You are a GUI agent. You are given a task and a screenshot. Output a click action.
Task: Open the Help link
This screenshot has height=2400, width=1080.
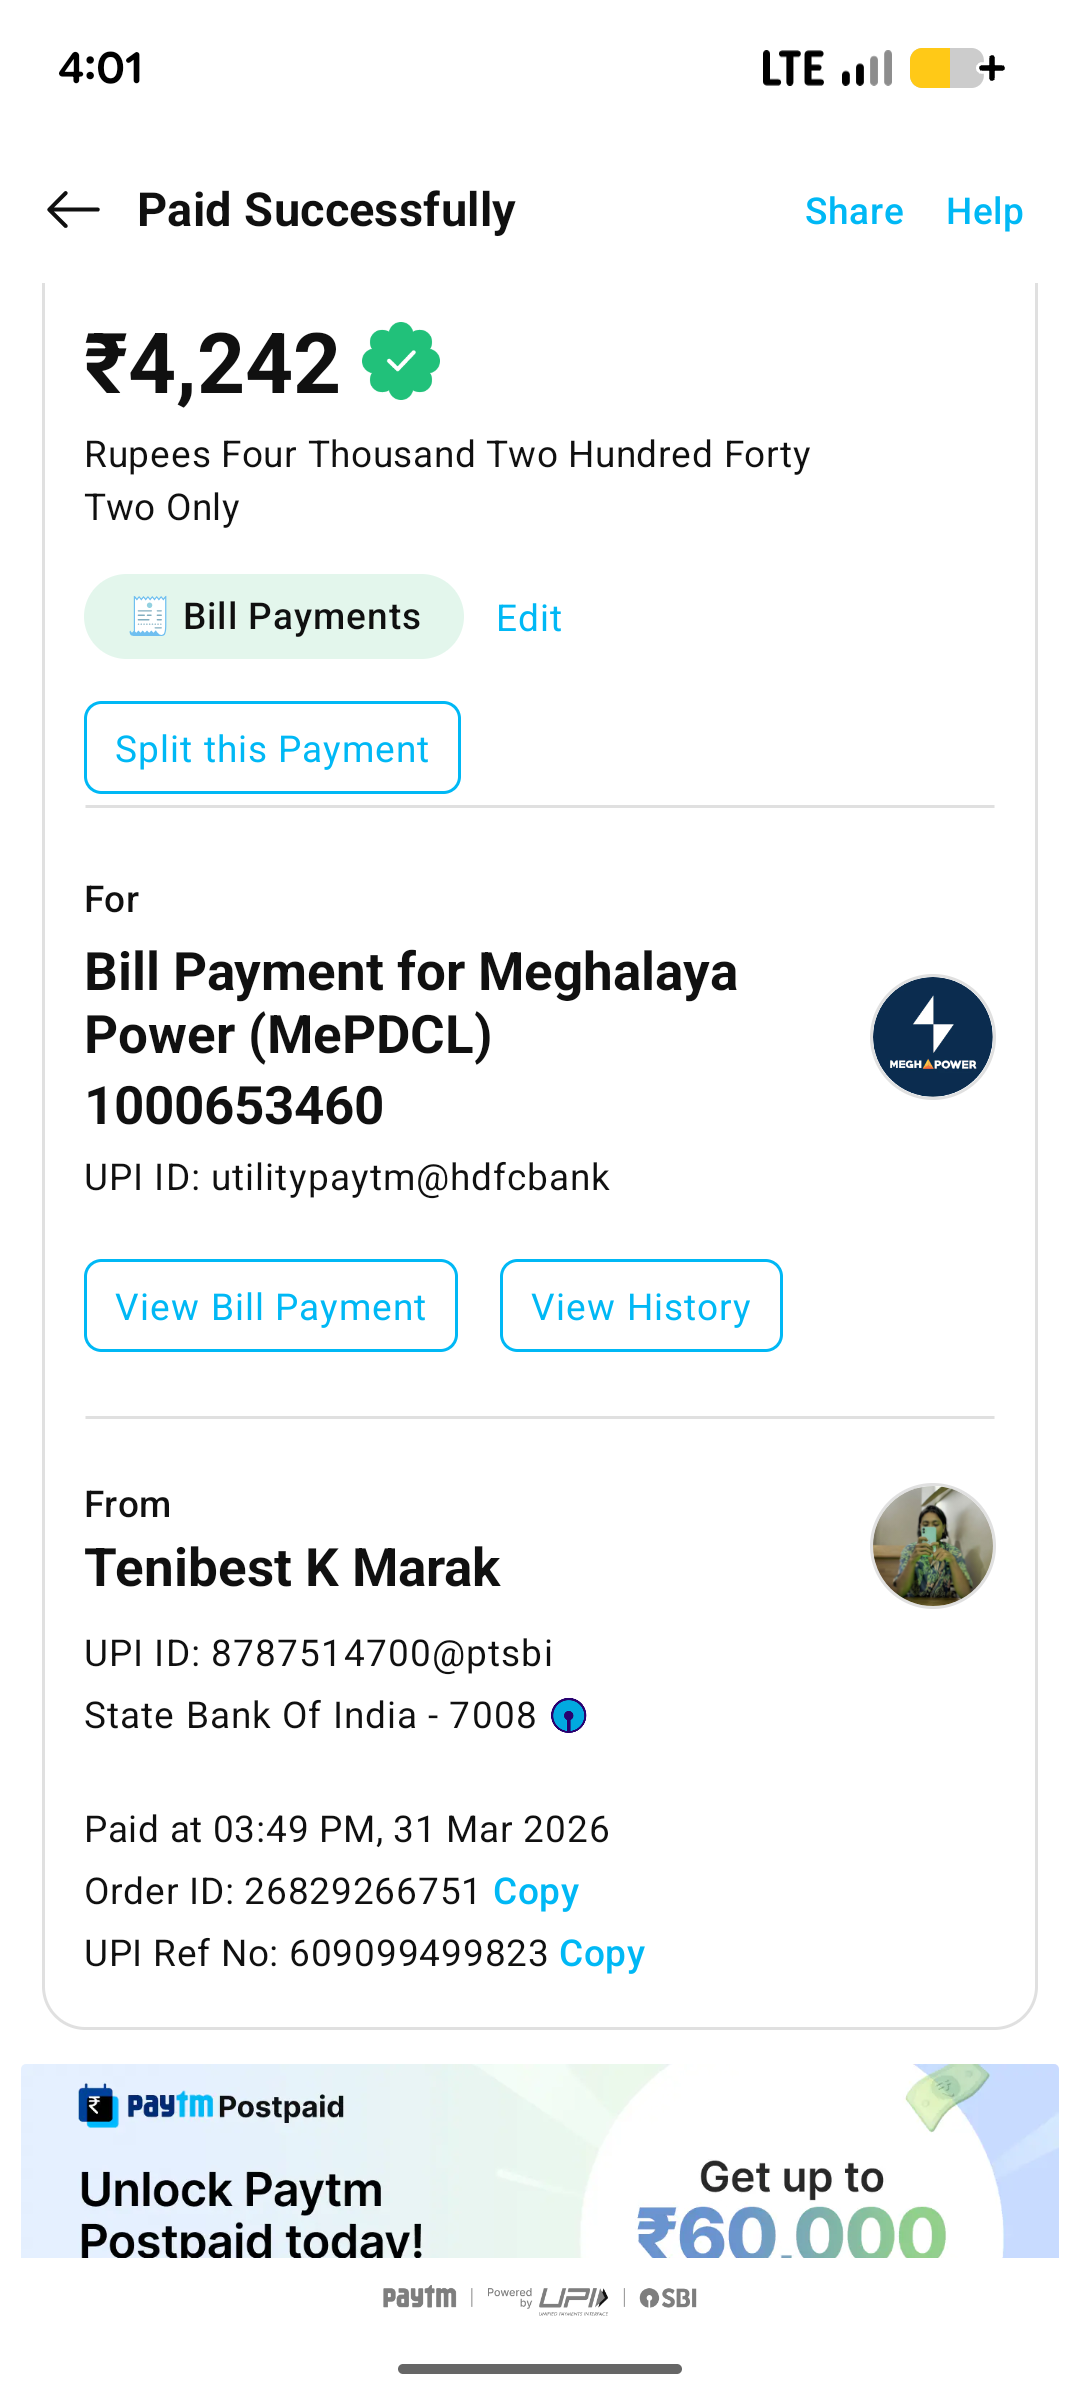pos(984,212)
